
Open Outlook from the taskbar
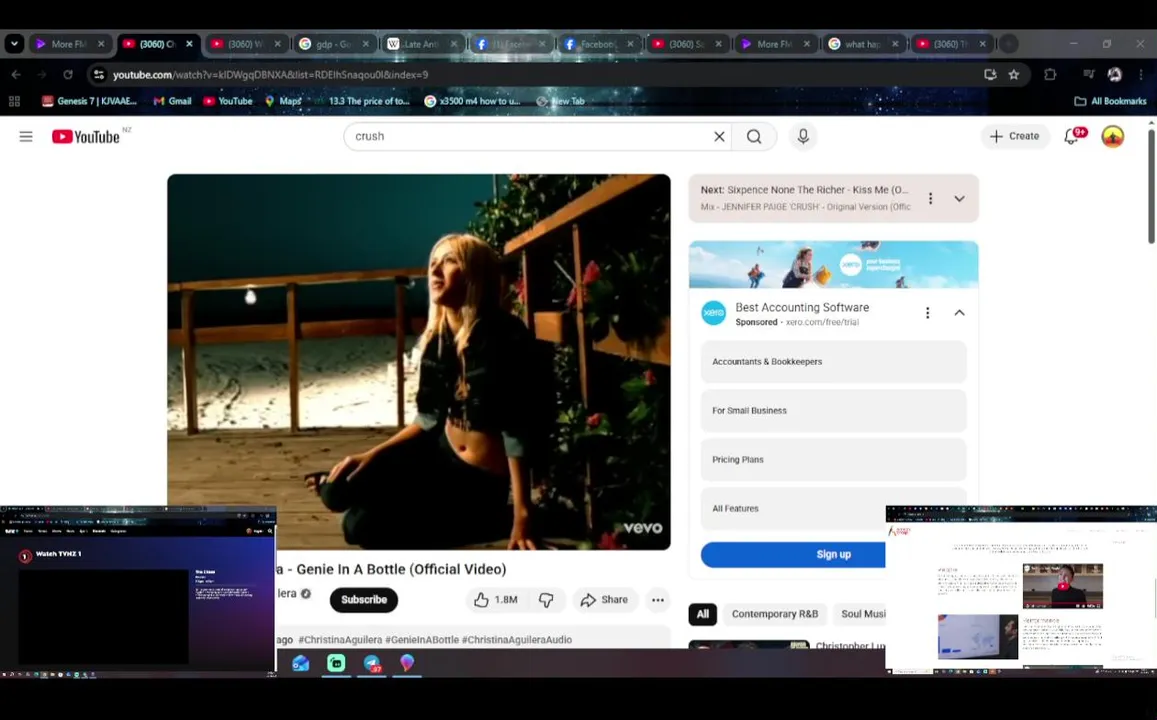point(300,663)
